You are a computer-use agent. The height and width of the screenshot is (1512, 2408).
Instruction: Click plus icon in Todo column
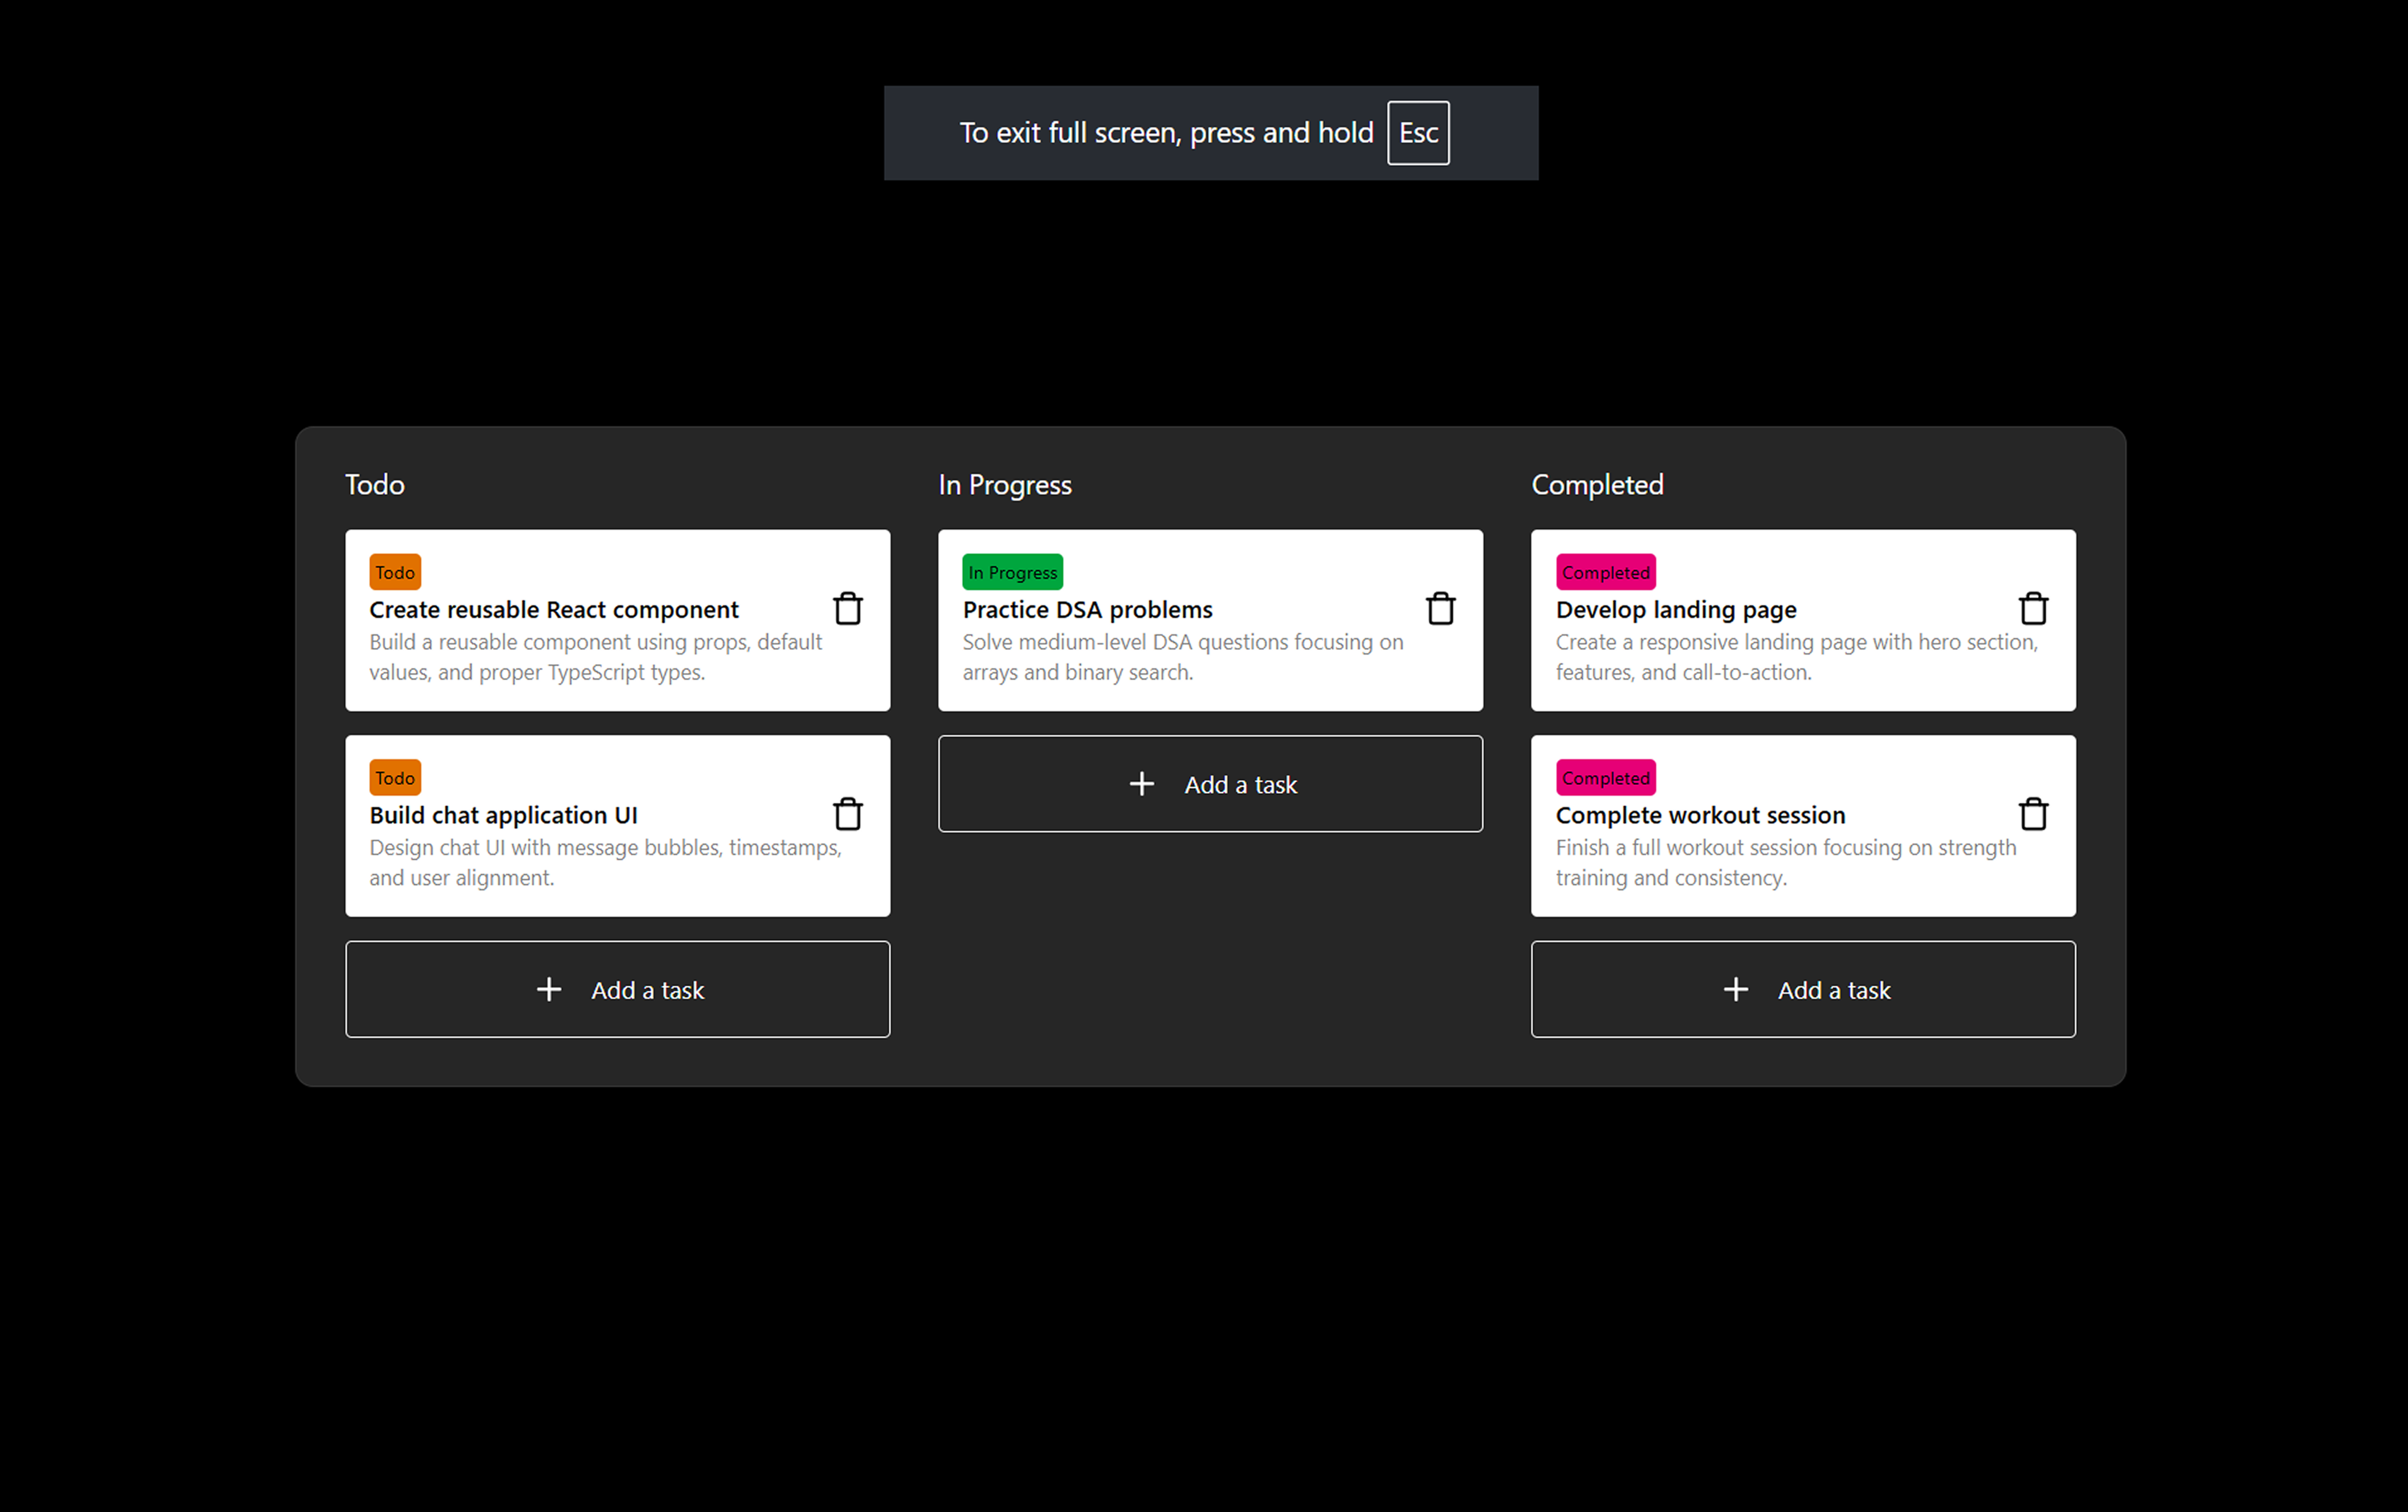click(x=549, y=990)
